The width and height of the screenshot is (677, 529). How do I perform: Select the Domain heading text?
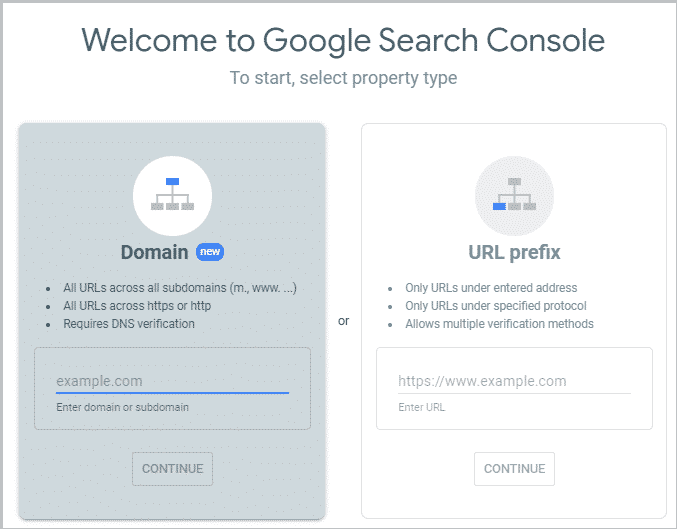[155, 252]
